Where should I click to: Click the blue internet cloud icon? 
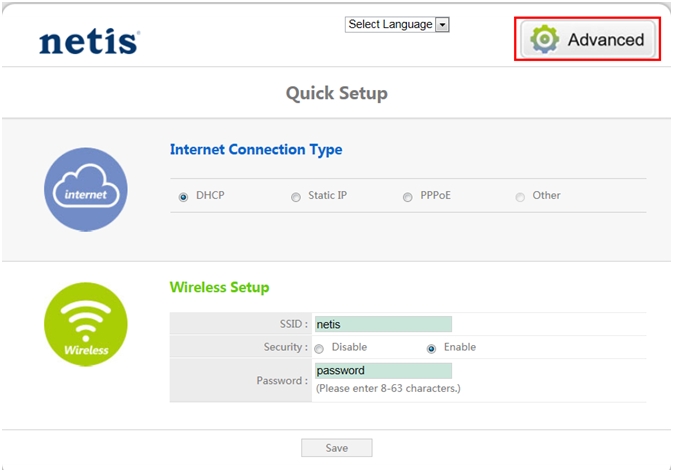(86, 190)
